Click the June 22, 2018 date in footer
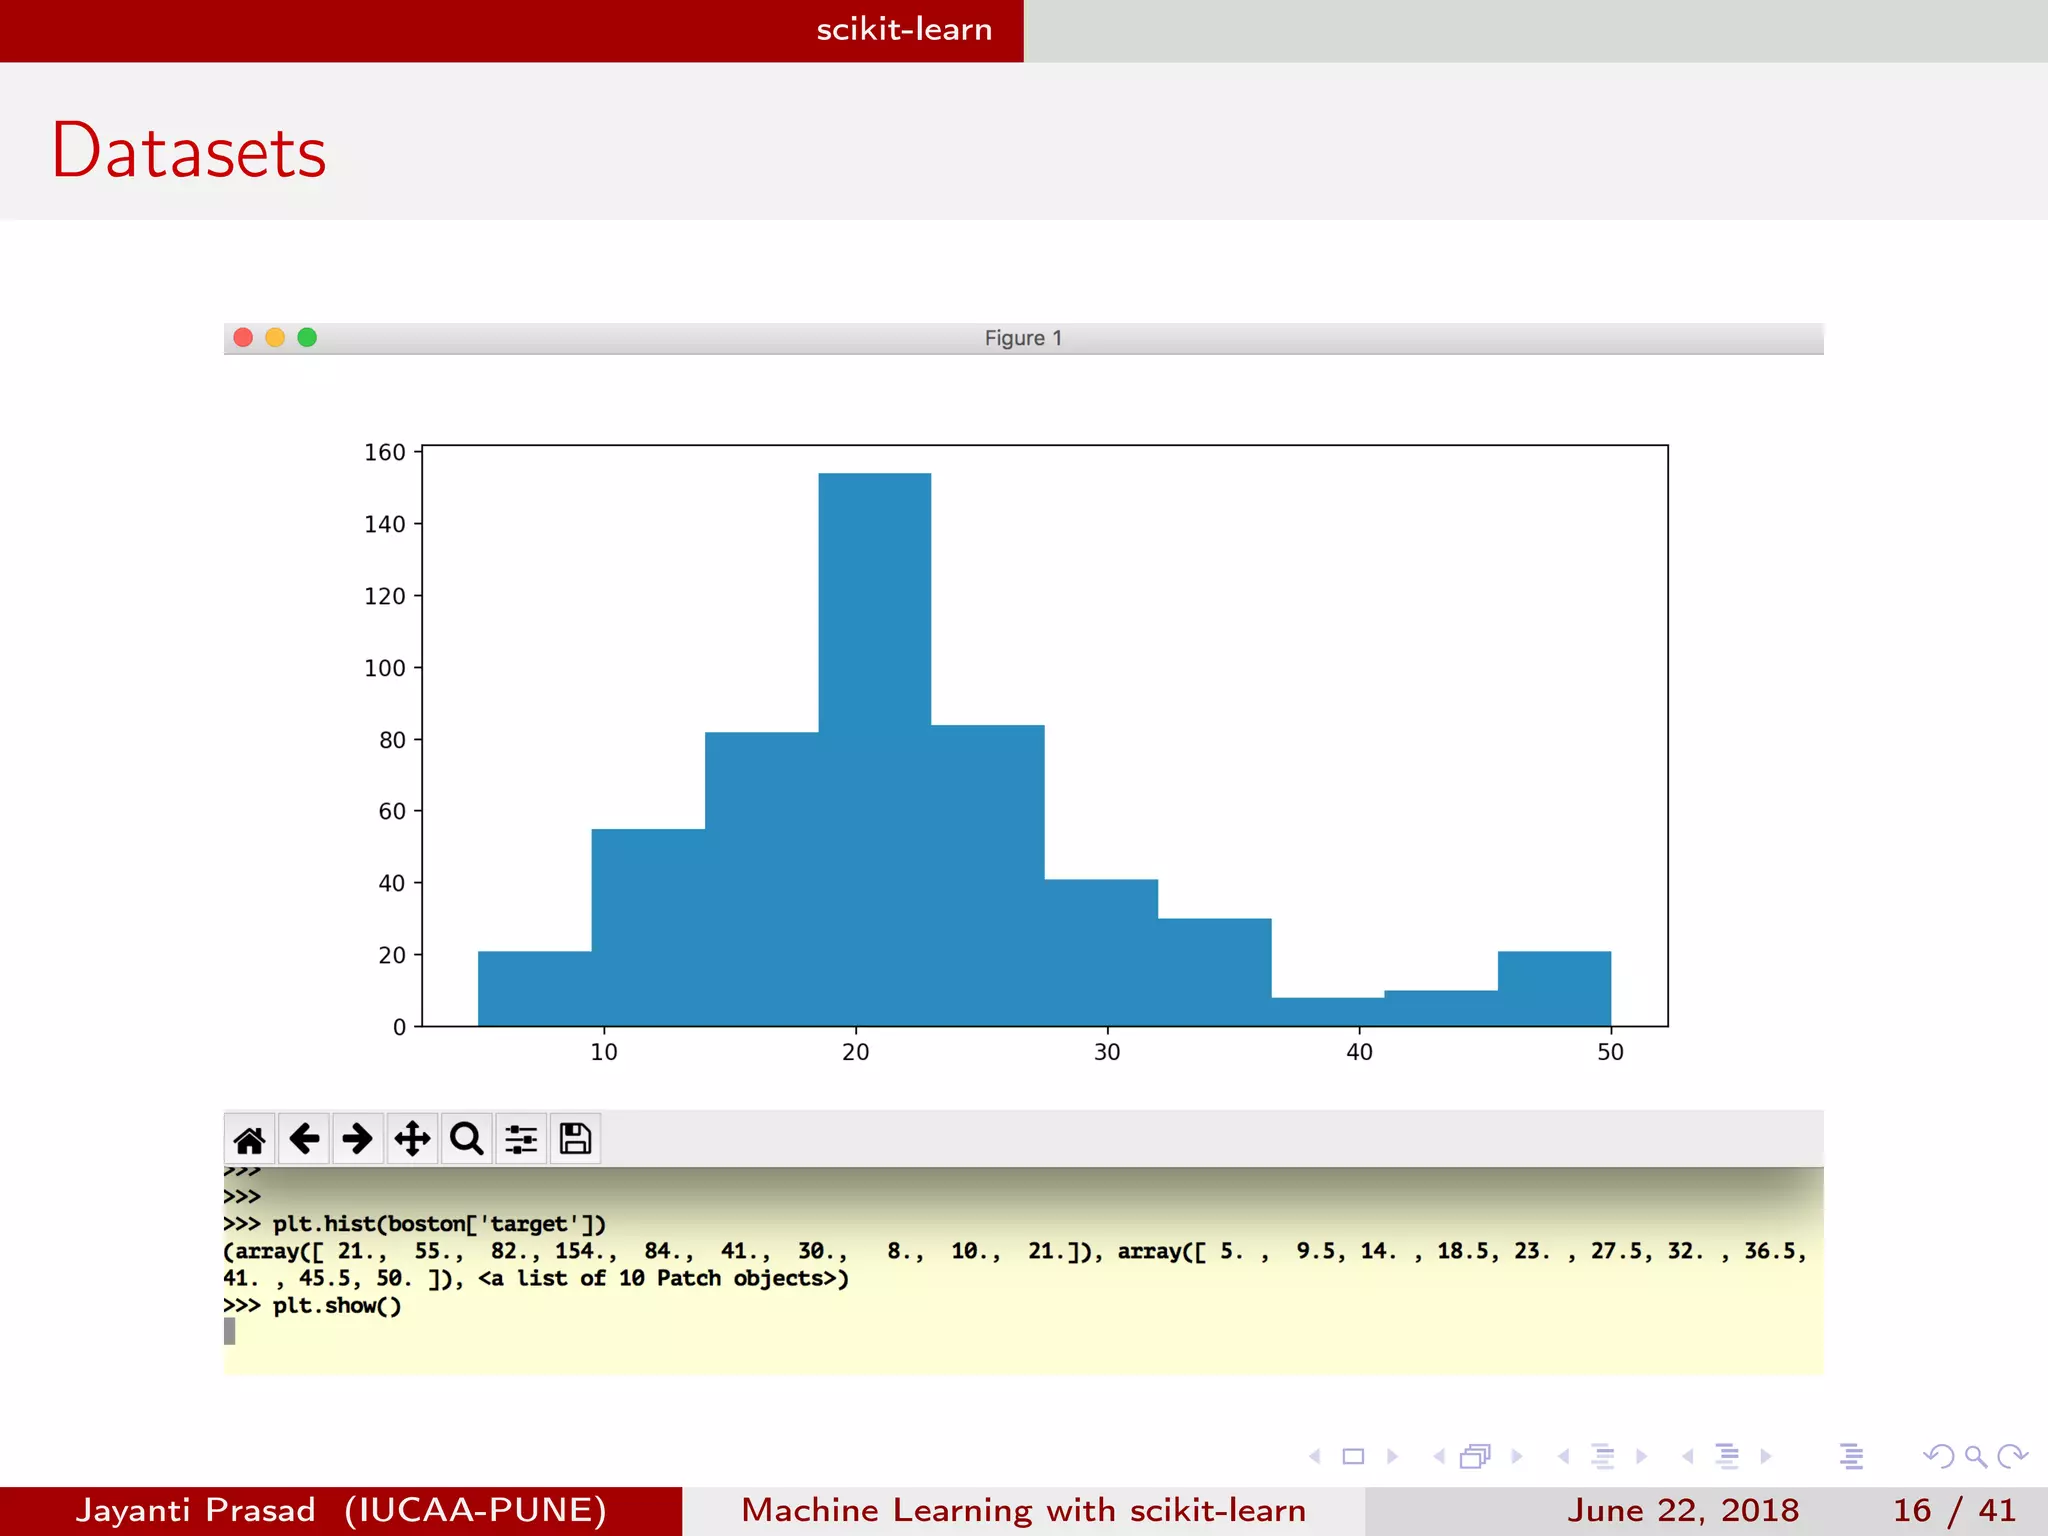 pyautogui.click(x=1682, y=1510)
